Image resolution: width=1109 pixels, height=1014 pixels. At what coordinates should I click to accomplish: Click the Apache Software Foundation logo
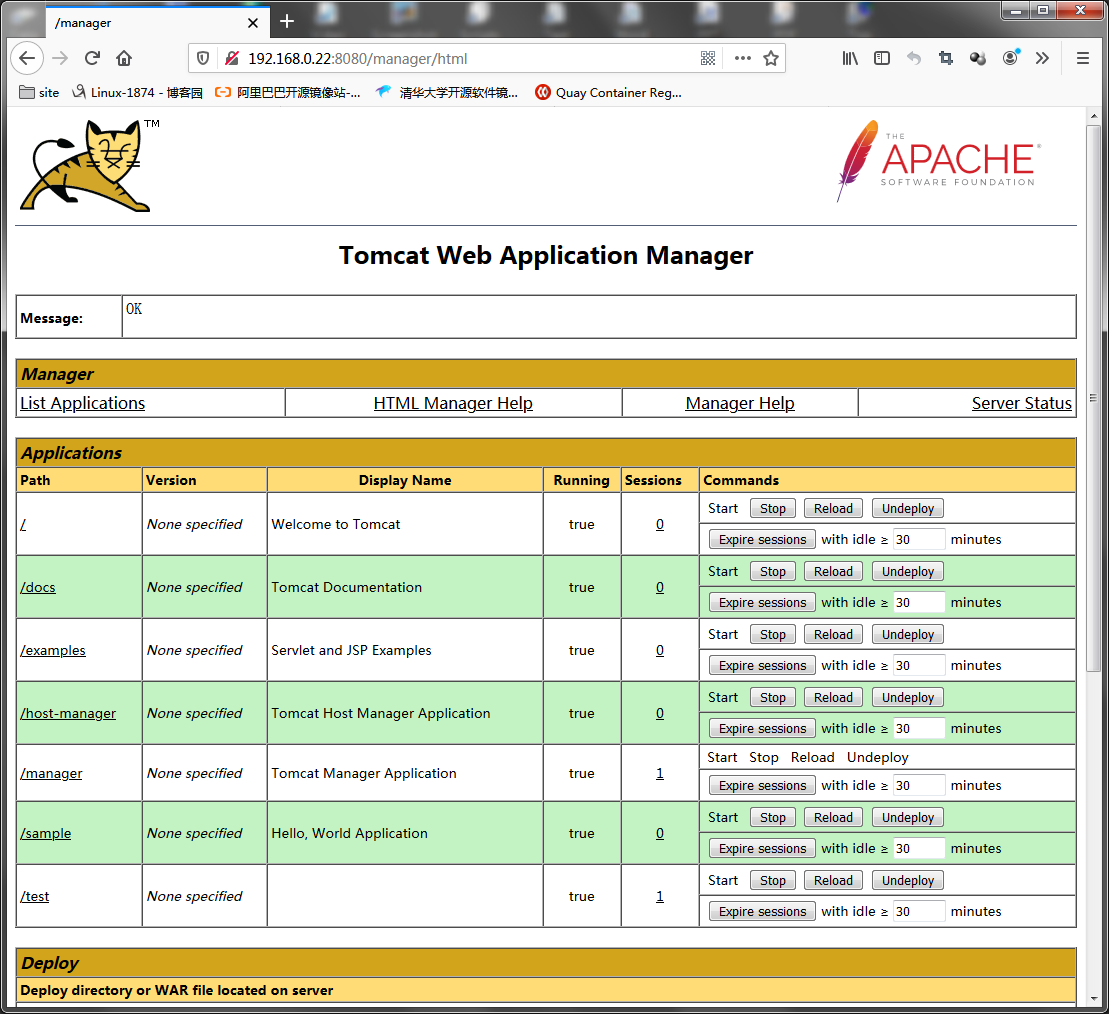click(939, 161)
